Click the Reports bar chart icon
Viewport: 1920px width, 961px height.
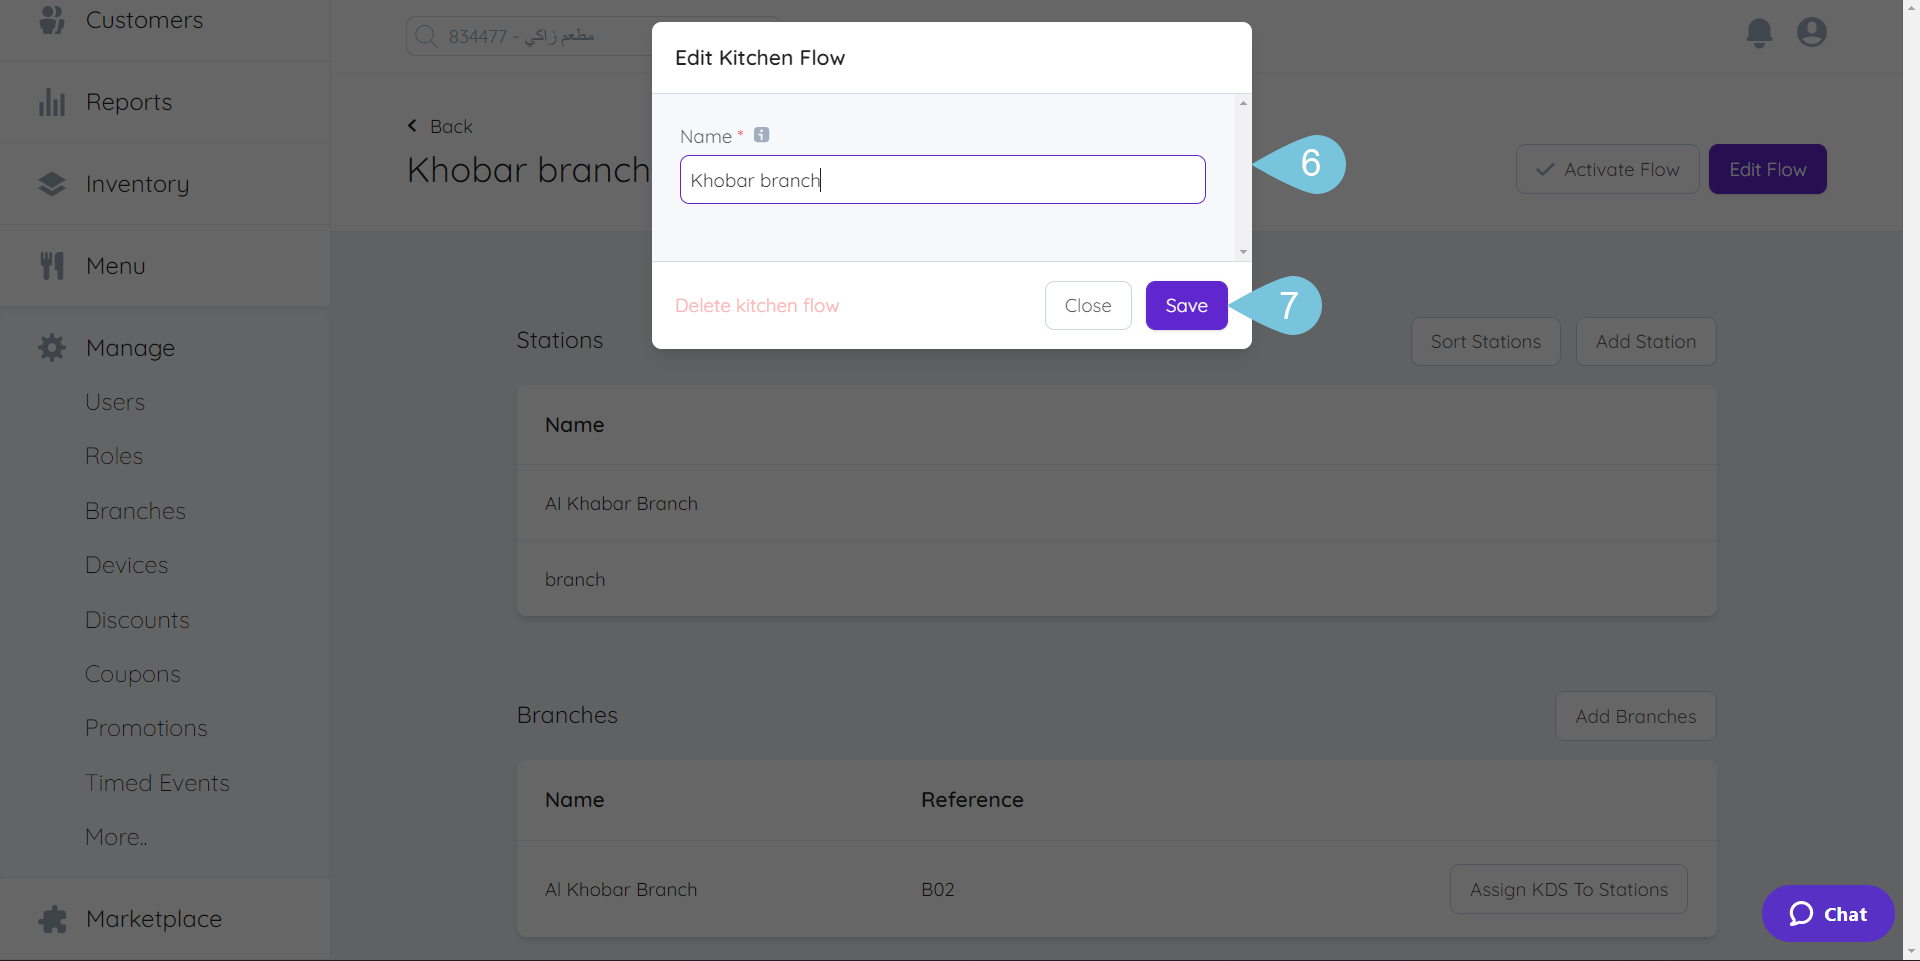[x=52, y=102]
